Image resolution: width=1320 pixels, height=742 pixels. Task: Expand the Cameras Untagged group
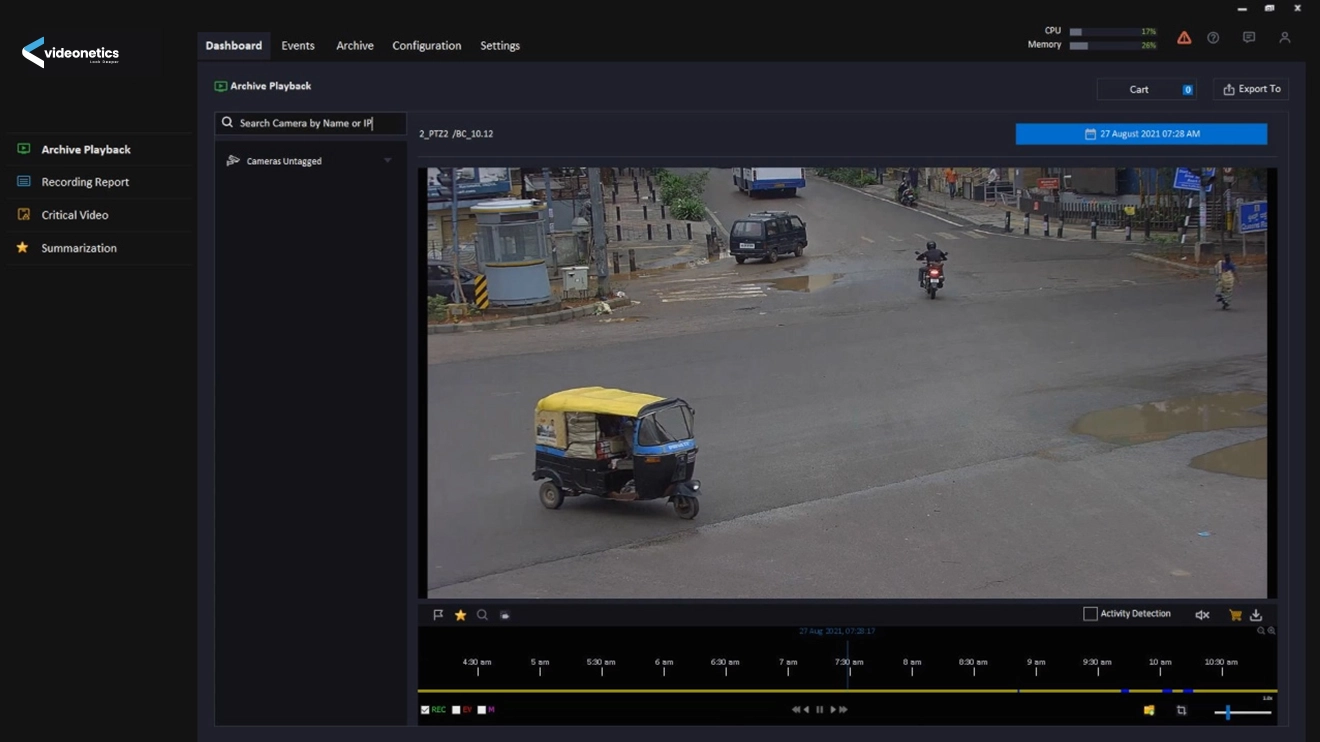point(387,161)
